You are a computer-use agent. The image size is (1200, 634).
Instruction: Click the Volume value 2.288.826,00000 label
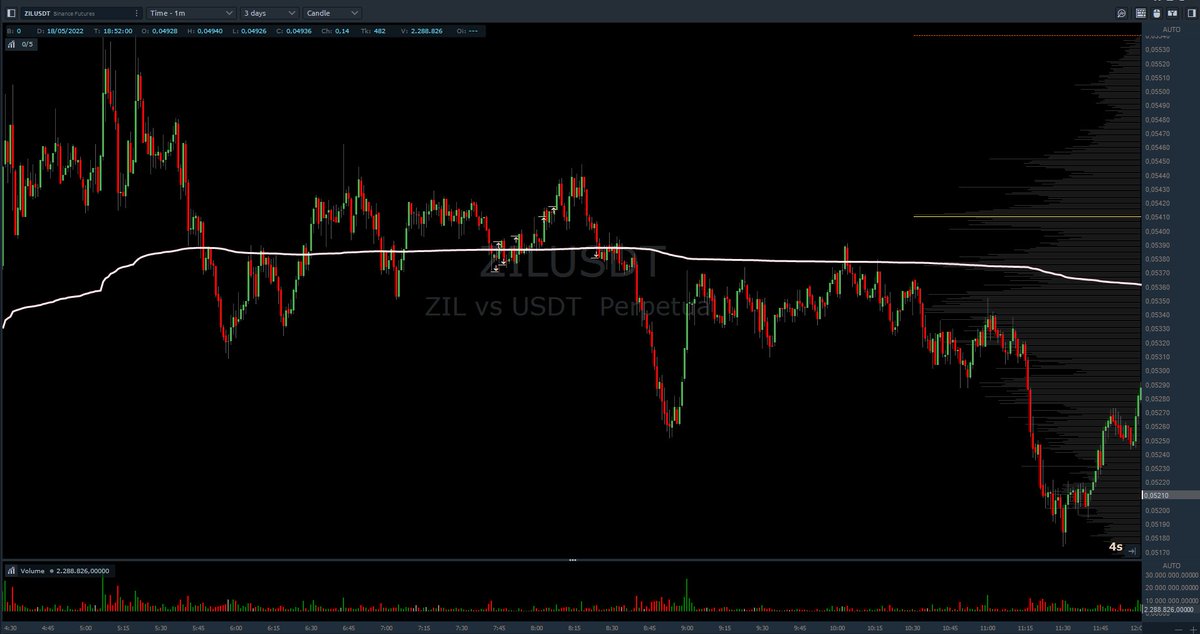[x=83, y=571]
